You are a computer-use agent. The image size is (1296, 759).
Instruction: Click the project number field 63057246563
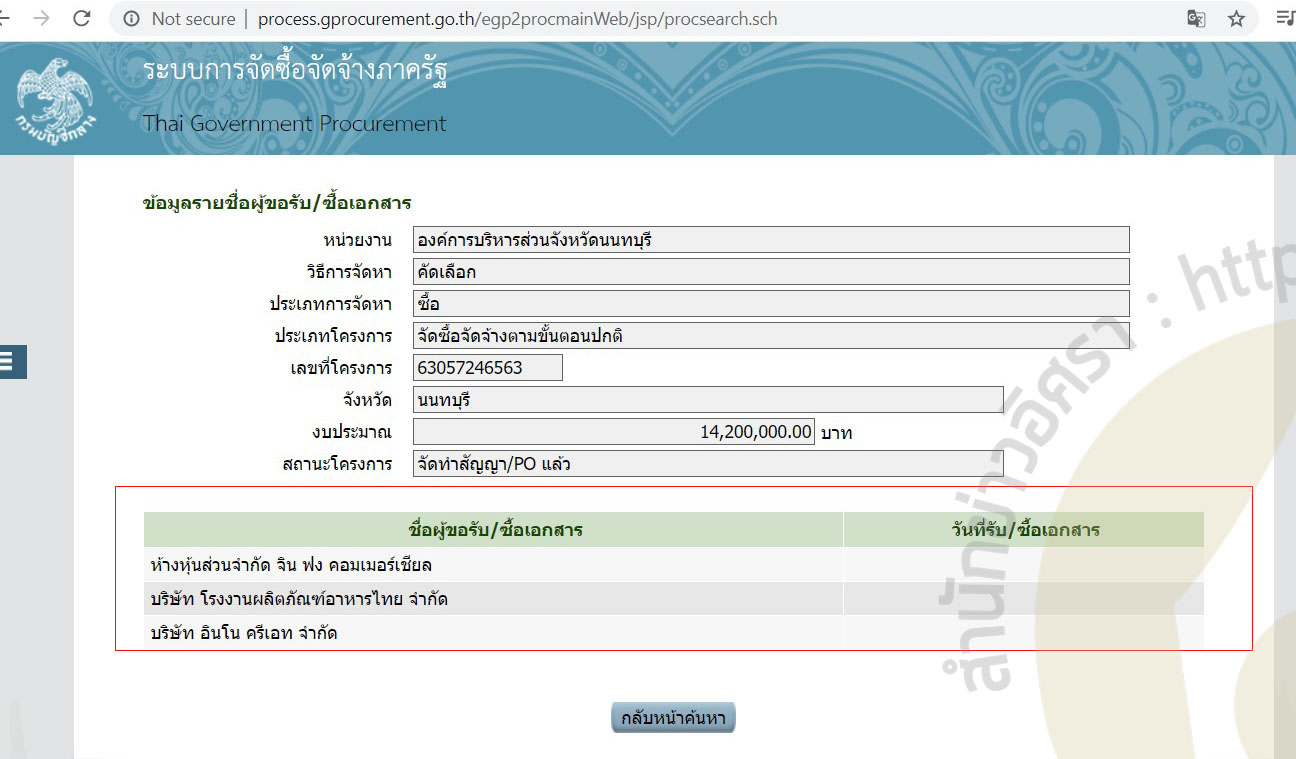(487, 367)
